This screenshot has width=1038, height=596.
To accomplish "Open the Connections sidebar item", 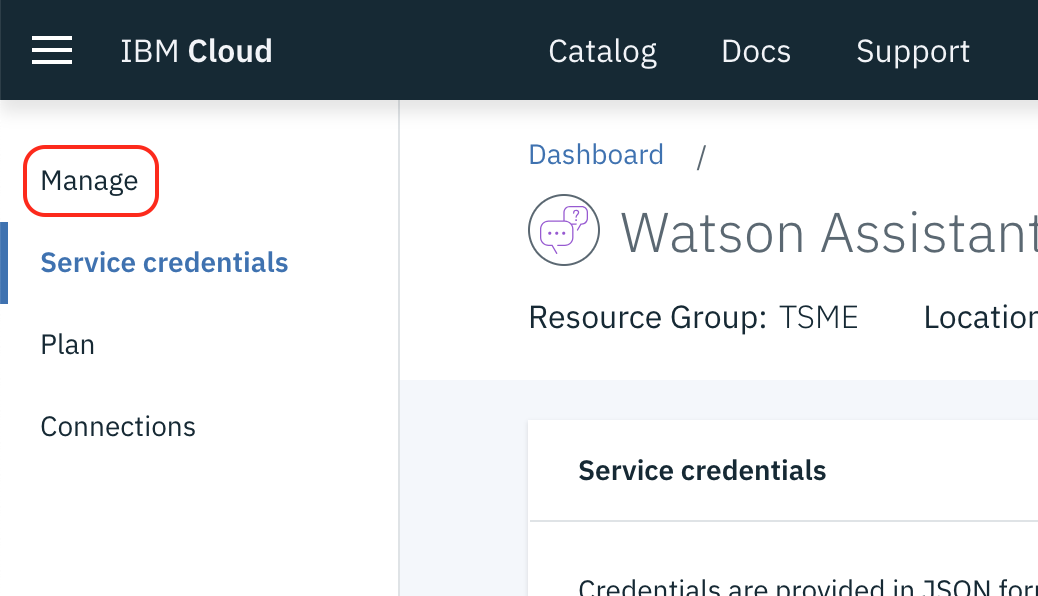I will [118, 426].
